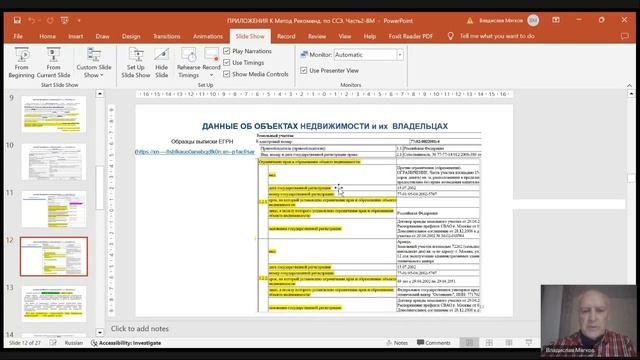This screenshot has width=640, height=360.
Task: Open Comments from status bar
Action: (434, 343)
